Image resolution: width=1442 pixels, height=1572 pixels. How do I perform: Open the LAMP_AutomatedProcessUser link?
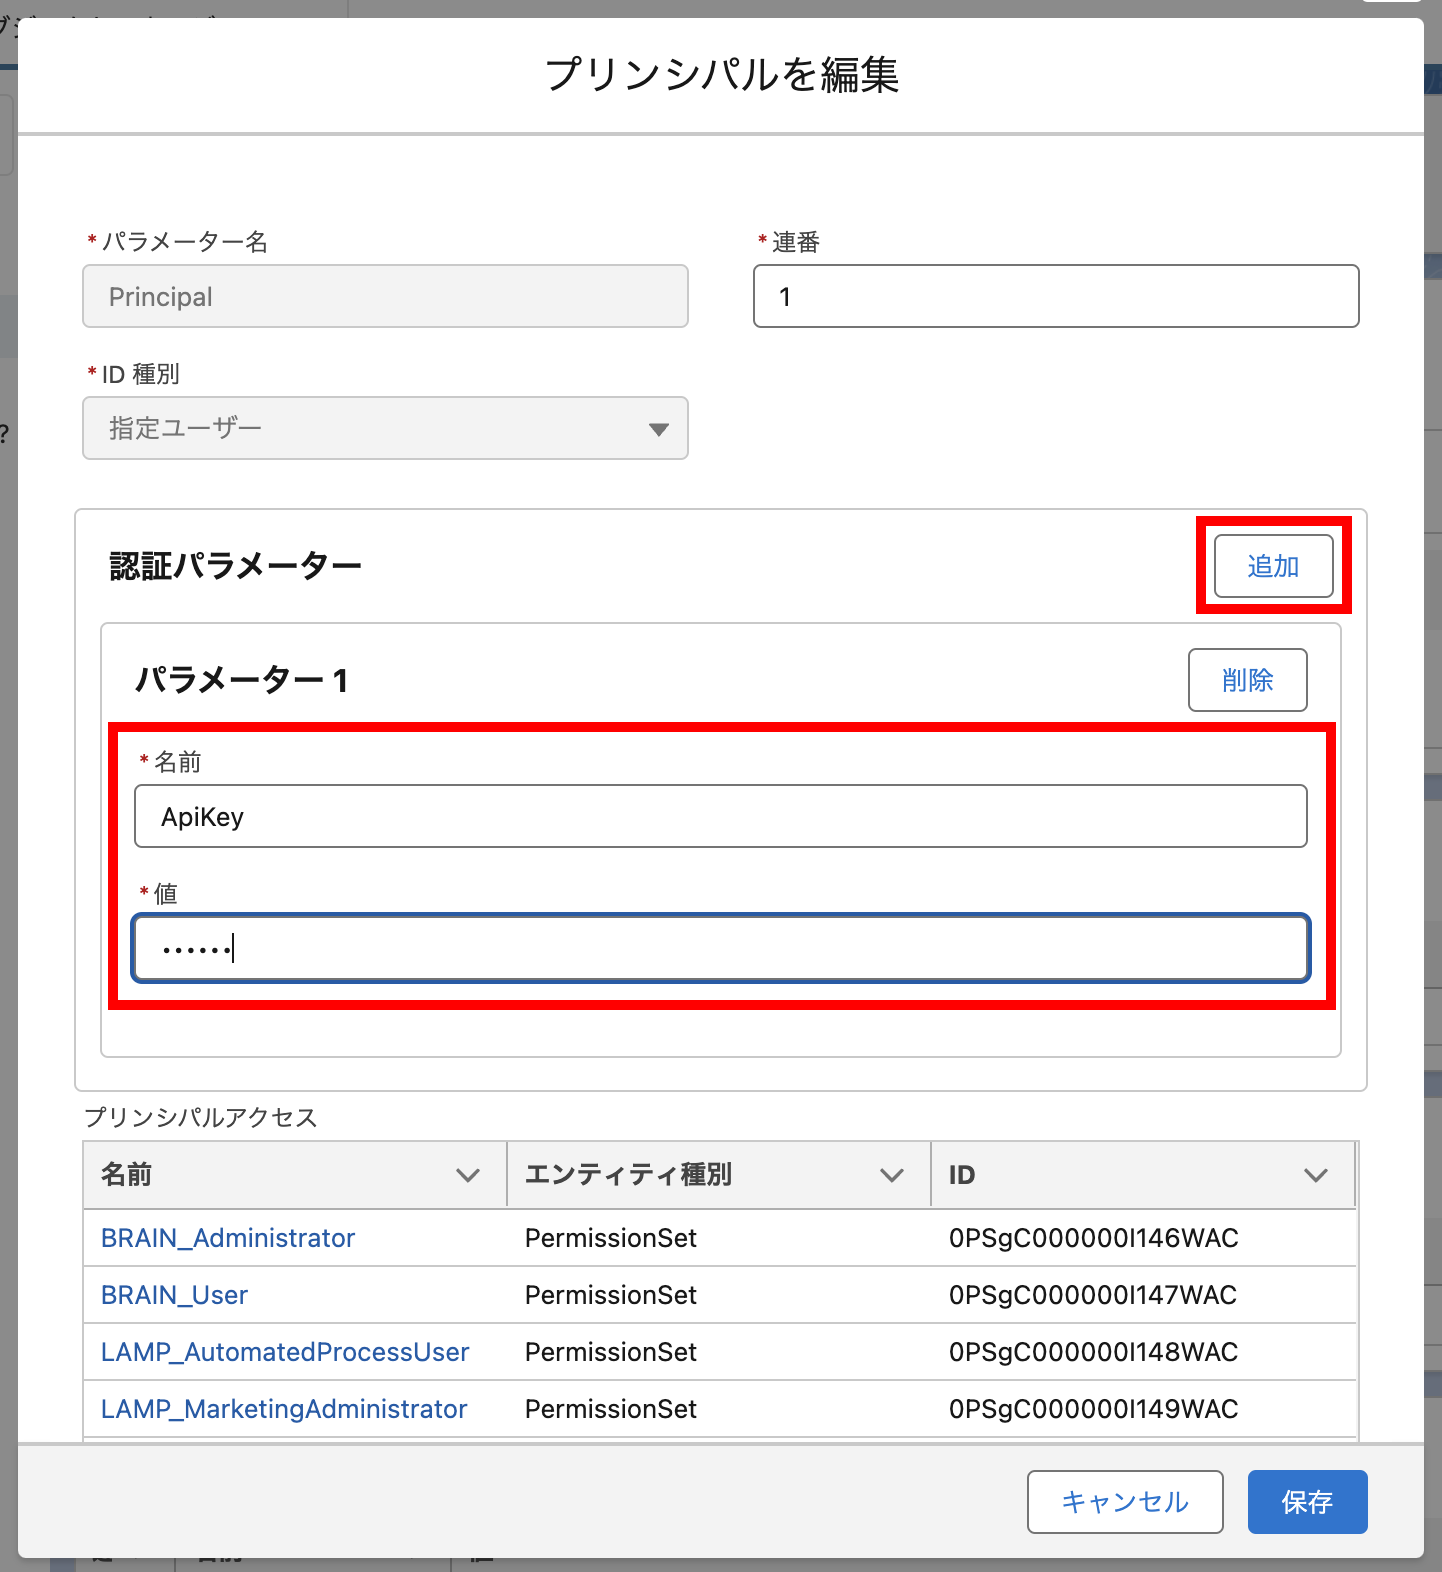coord(285,1352)
